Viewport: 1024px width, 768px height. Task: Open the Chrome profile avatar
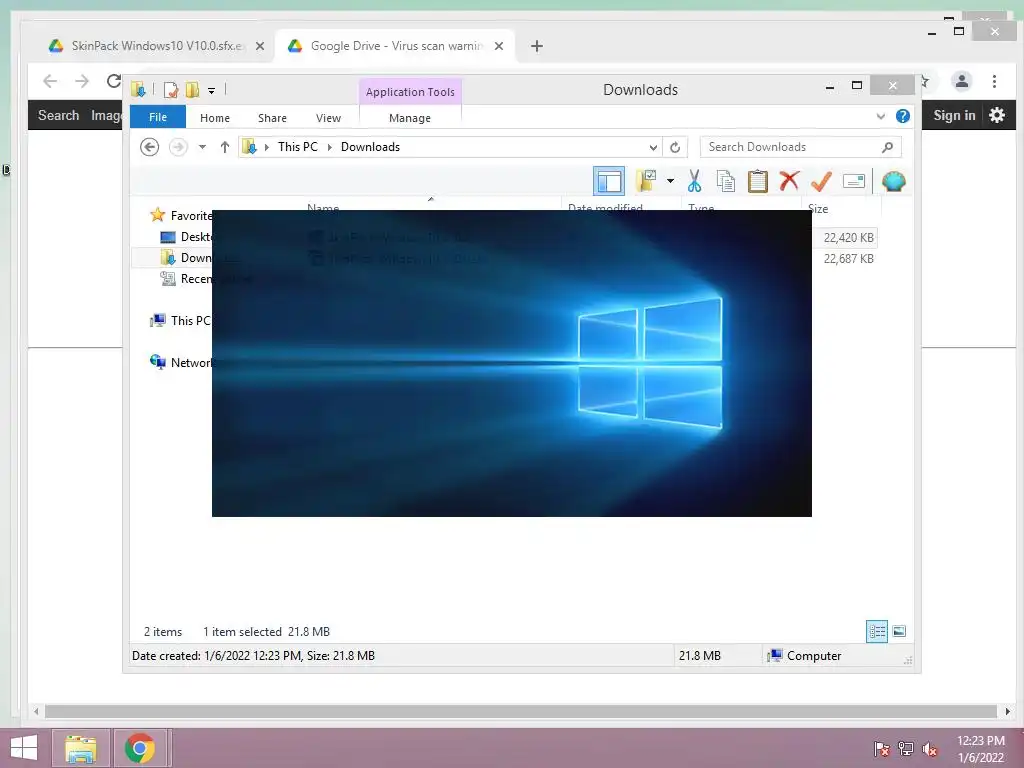point(961,81)
